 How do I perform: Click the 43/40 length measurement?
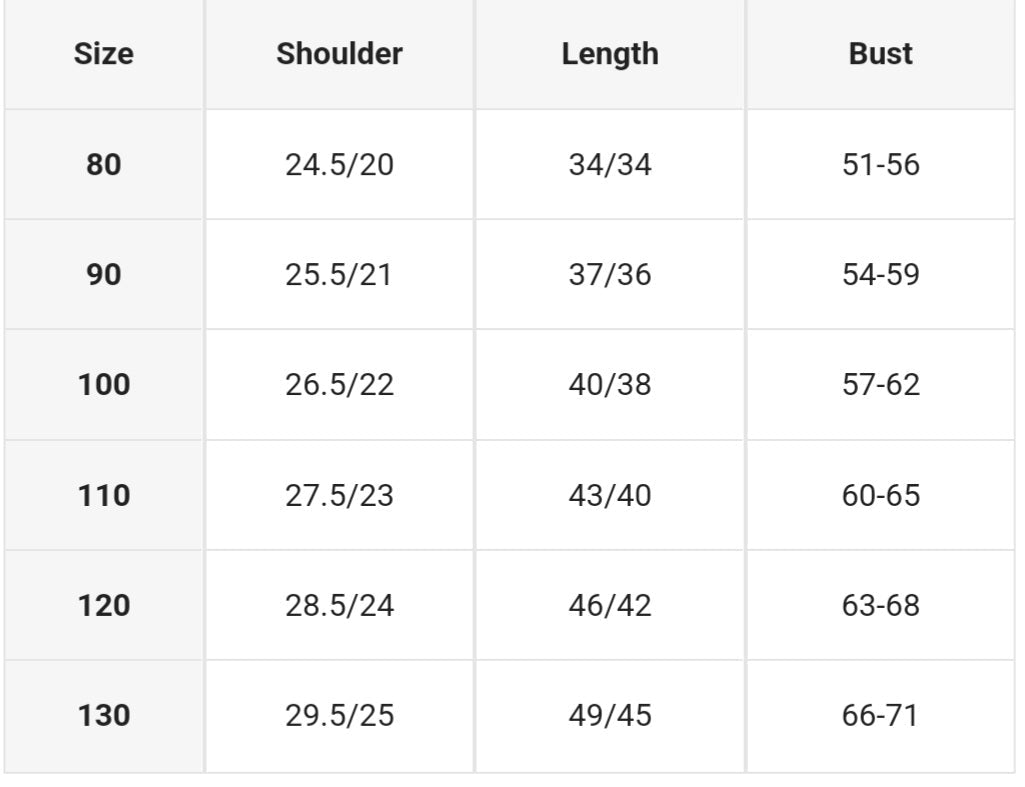[610, 495]
